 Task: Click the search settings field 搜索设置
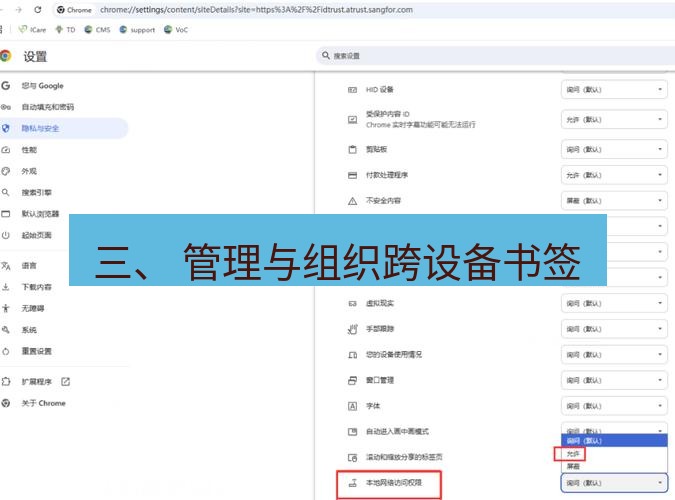[x=495, y=56]
